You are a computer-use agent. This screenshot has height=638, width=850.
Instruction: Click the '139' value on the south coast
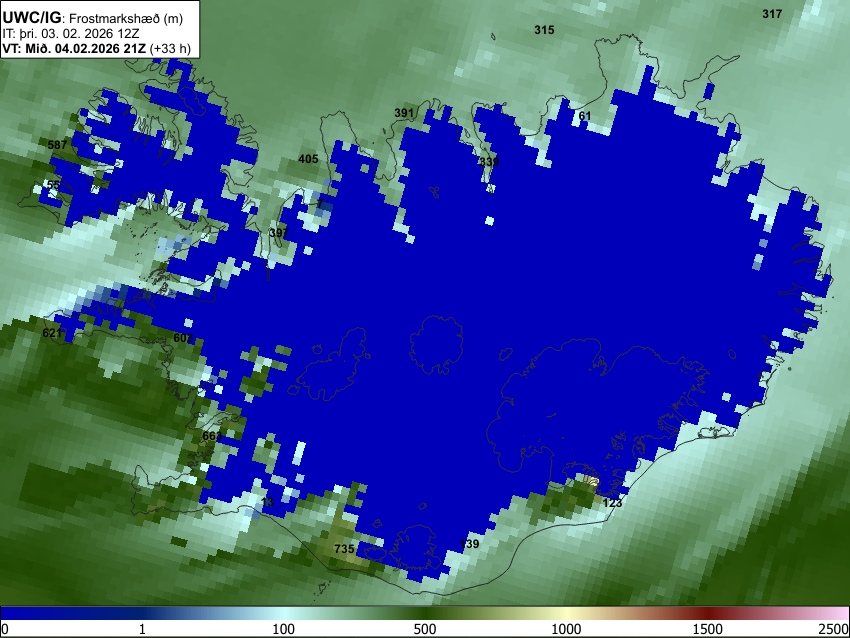pyautogui.click(x=469, y=544)
